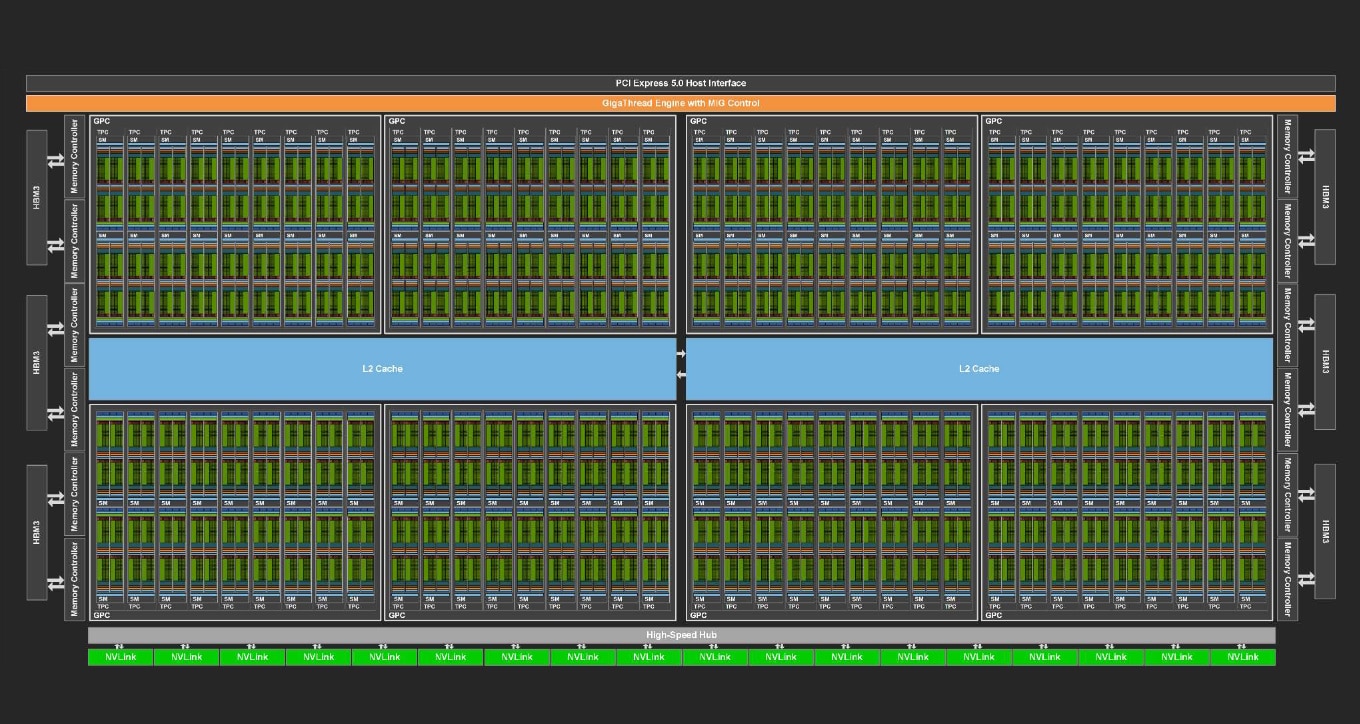This screenshot has width=1360, height=724.
Task: Click the first NVLink block on the left
Action: (x=120, y=657)
